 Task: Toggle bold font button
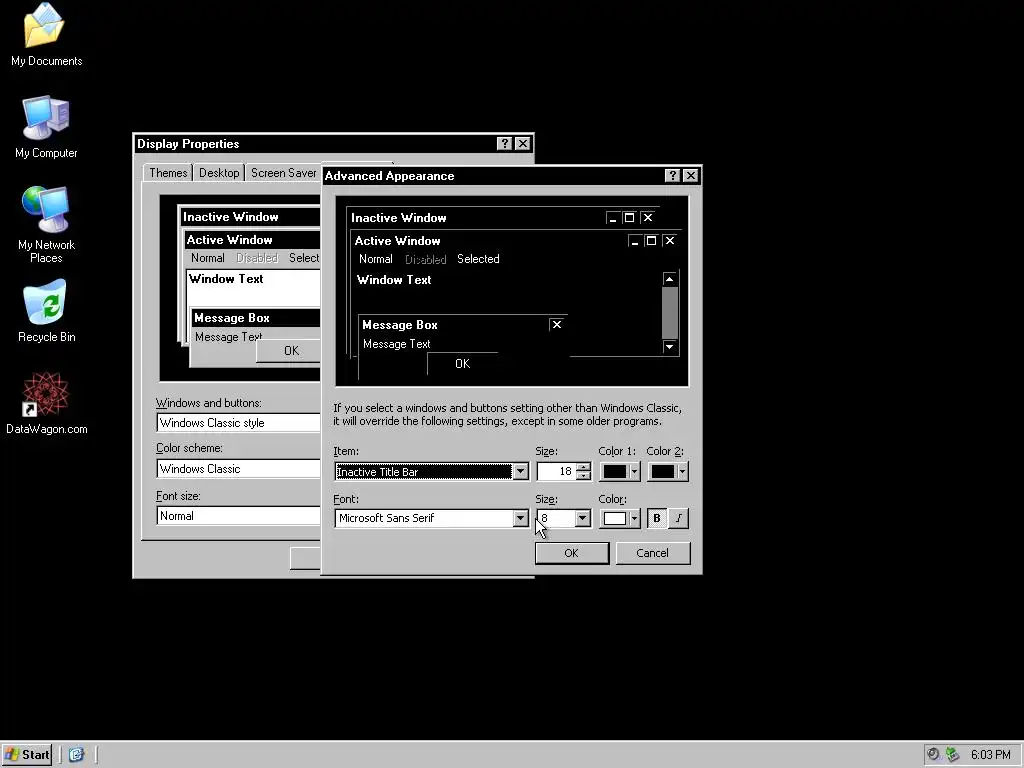pos(656,518)
